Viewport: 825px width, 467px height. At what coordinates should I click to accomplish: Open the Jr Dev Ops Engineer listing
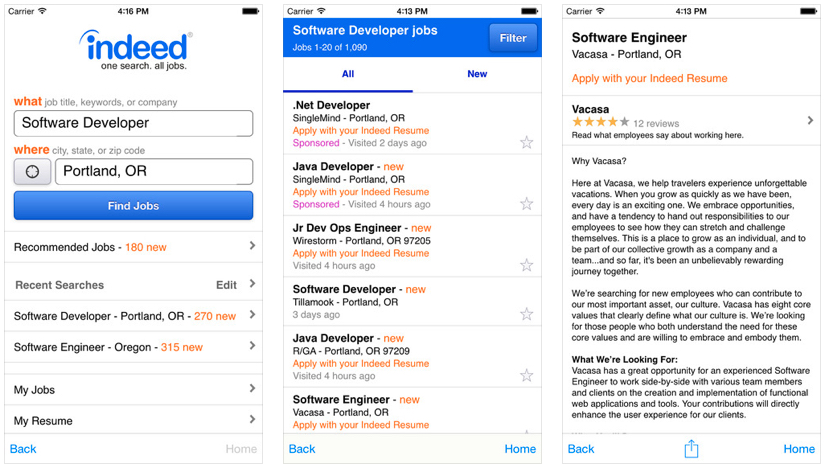412,246
